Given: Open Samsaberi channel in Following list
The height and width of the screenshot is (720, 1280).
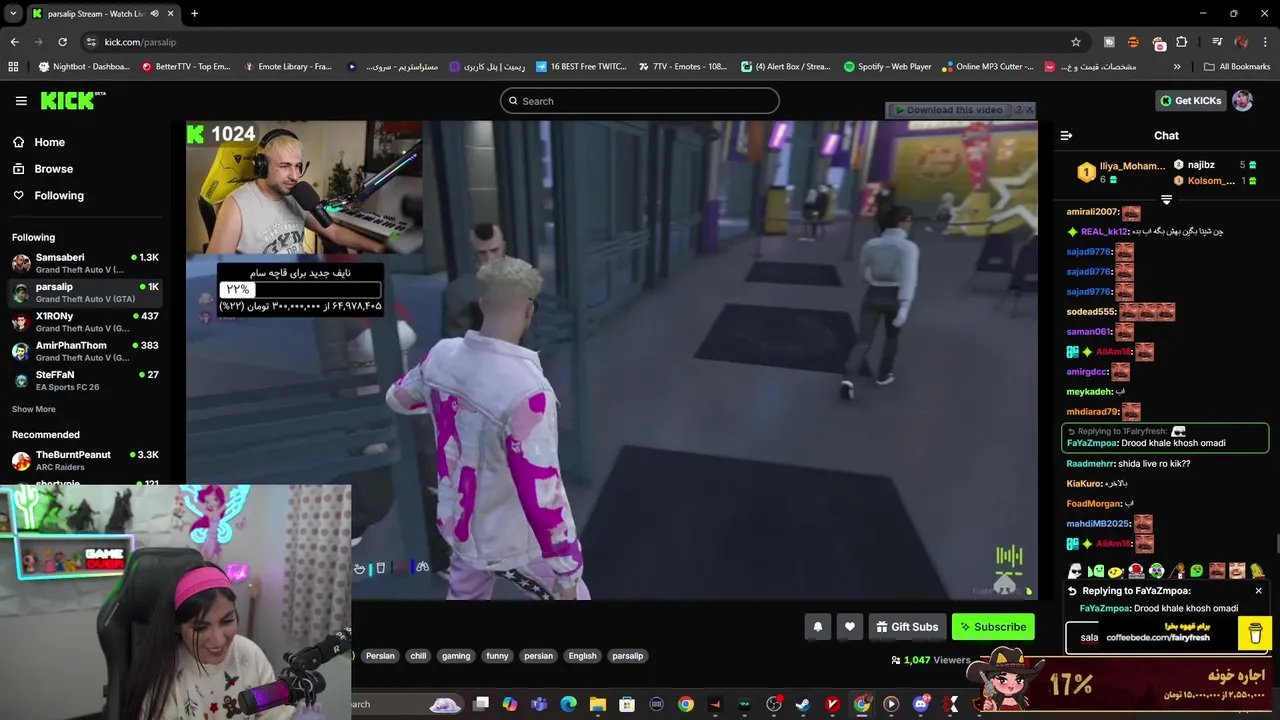Looking at the screenshot, I should [86, 263].
